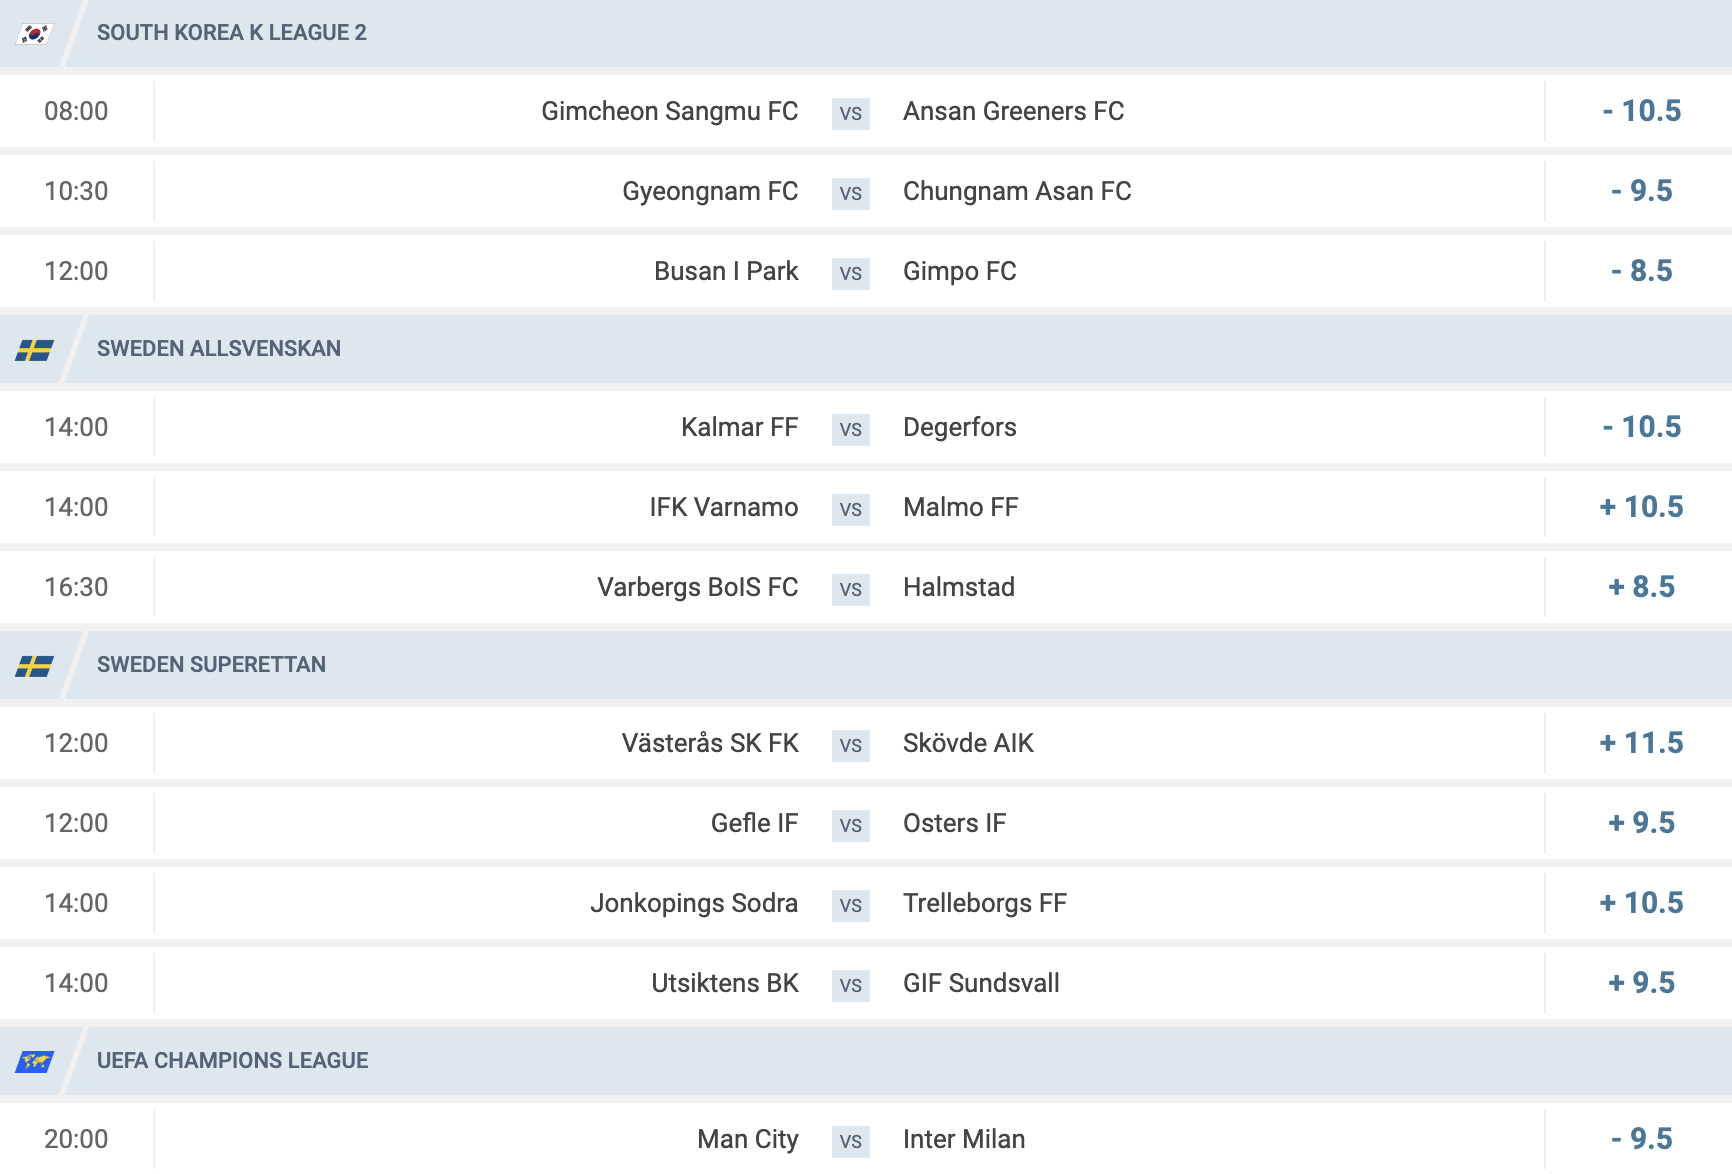Expand the UEFA Champions League header
This screenshot has height=1174, width=1732.
866,1061
